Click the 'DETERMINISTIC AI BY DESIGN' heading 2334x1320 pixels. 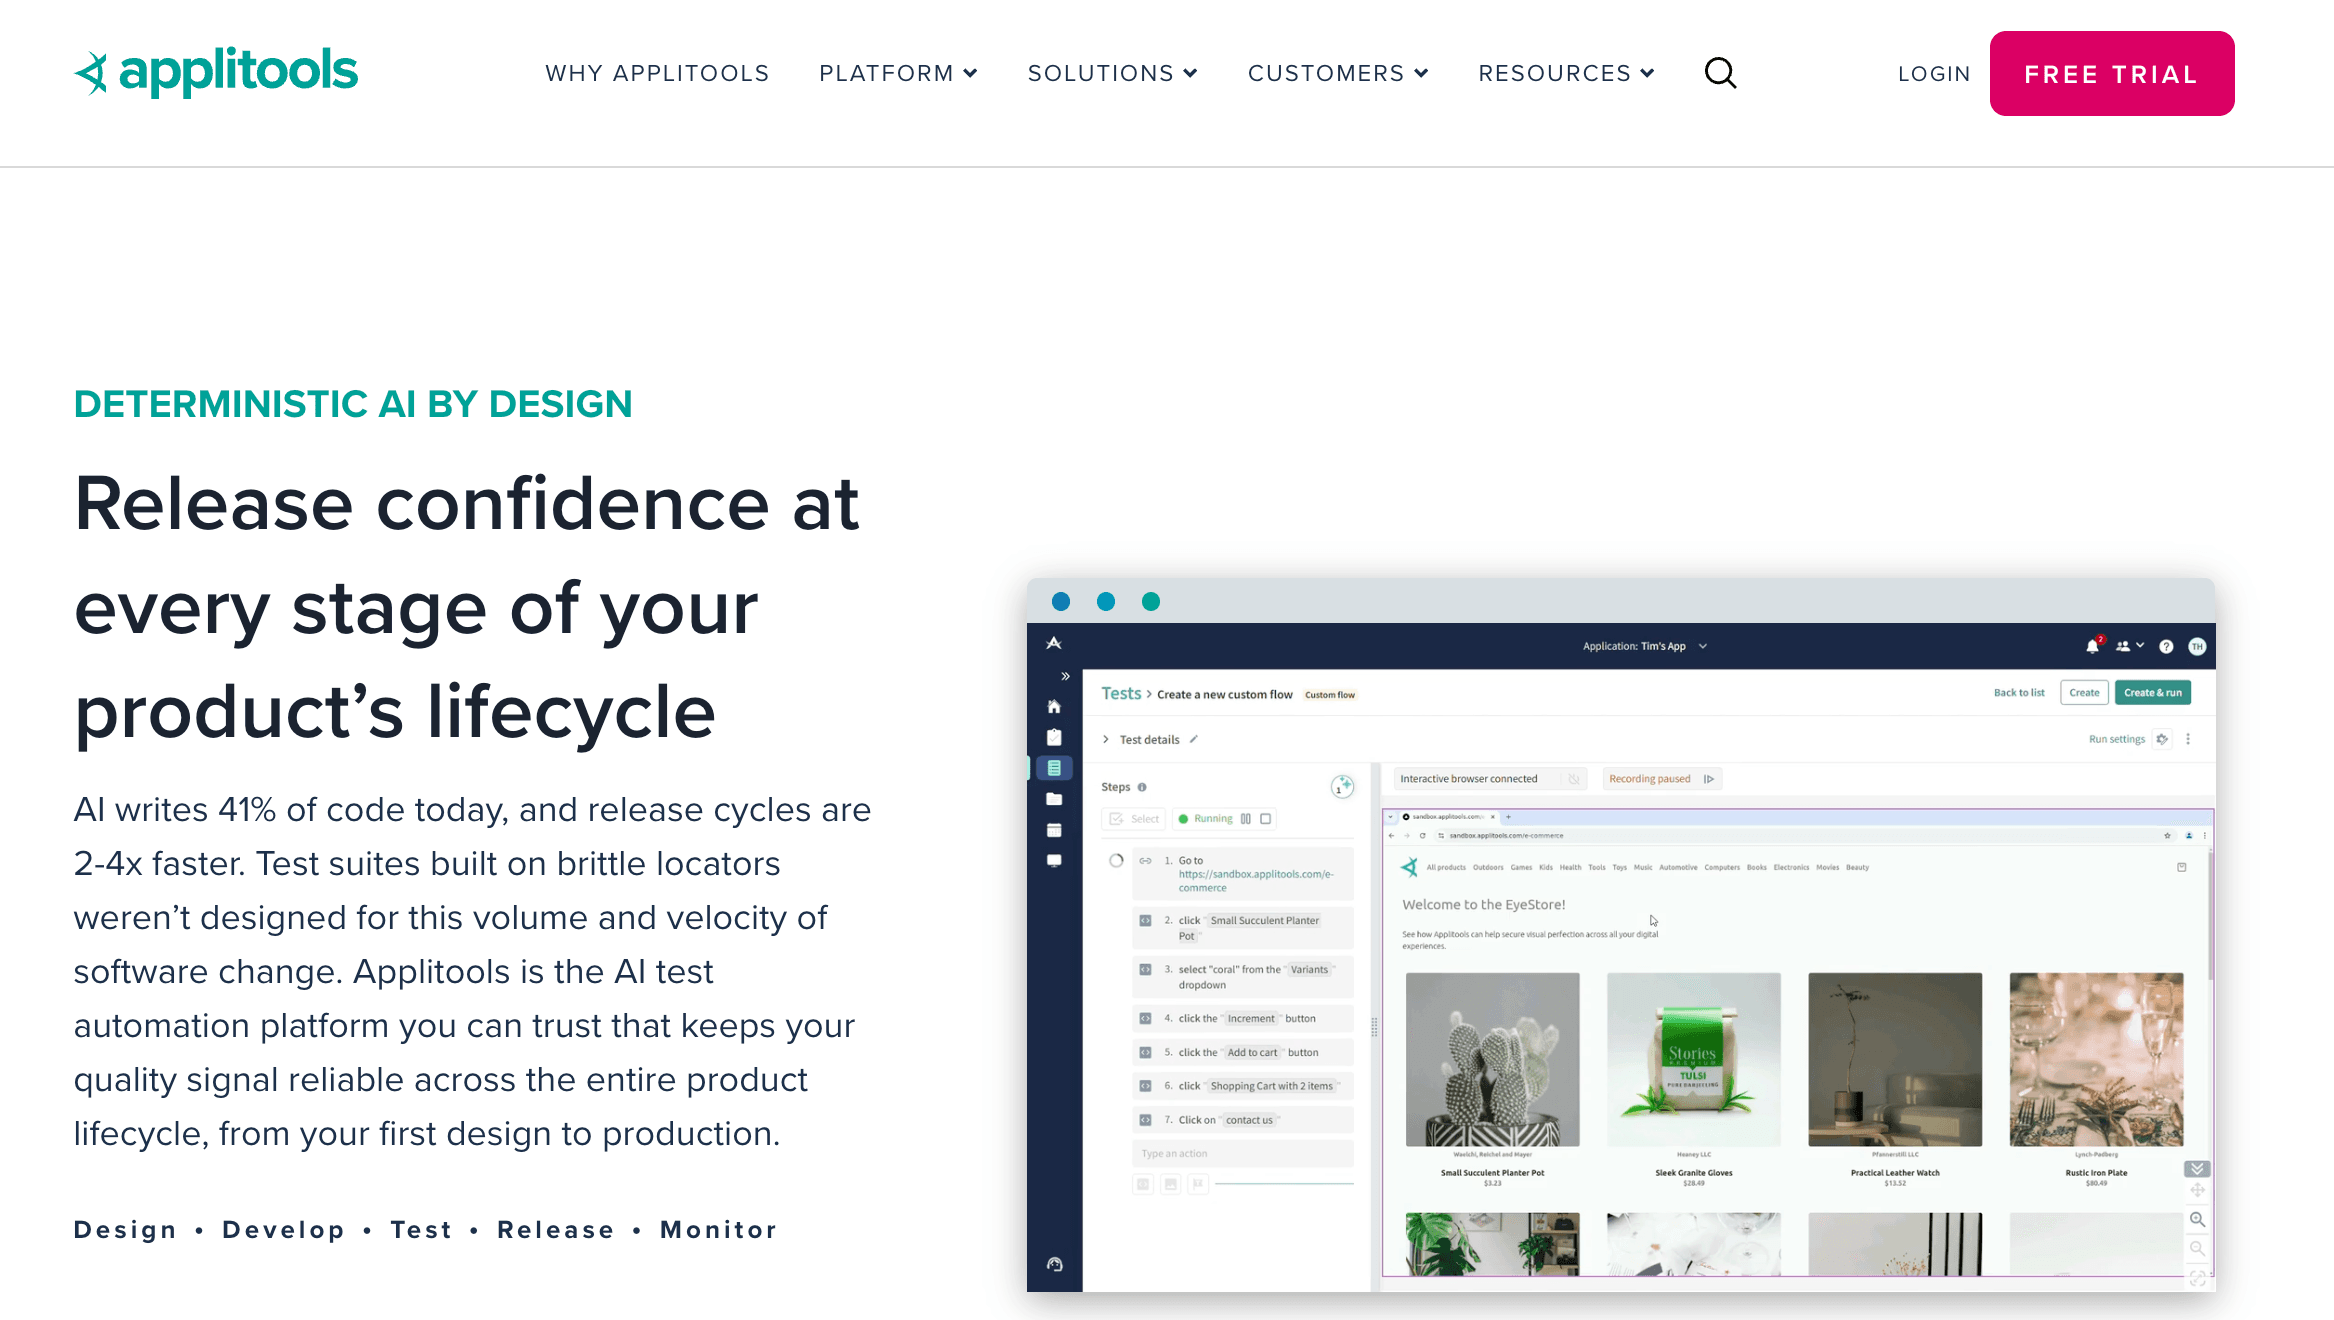(353, 404)
